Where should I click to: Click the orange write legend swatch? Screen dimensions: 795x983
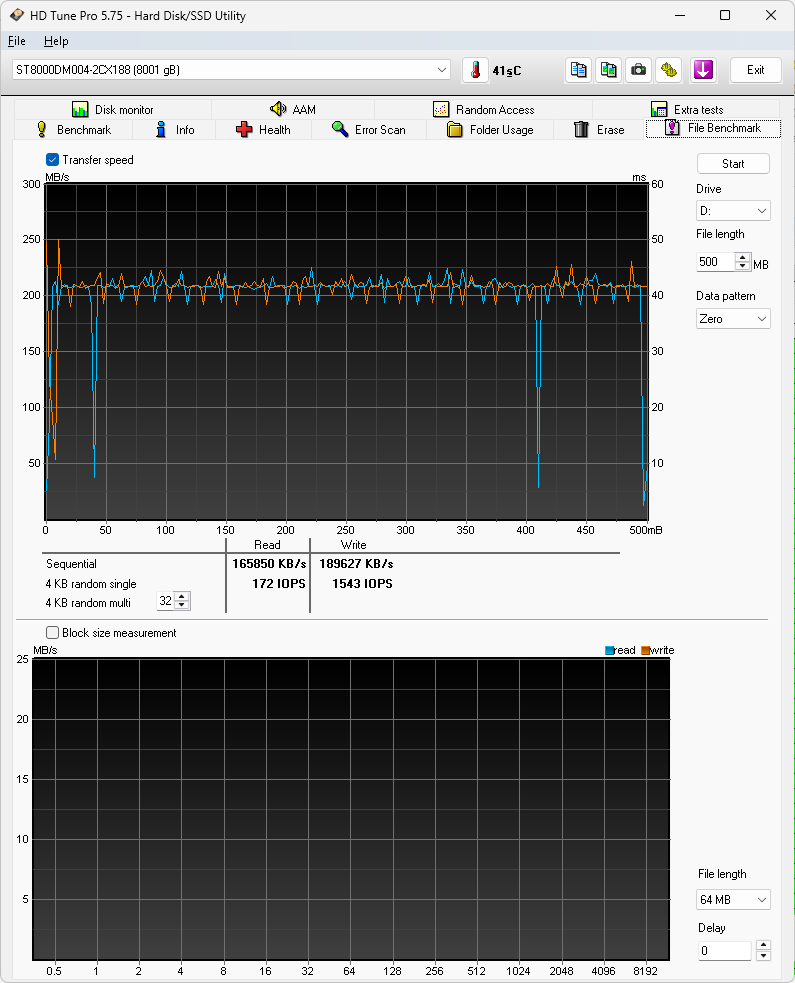pyautogui.click(x=645, y=650)
